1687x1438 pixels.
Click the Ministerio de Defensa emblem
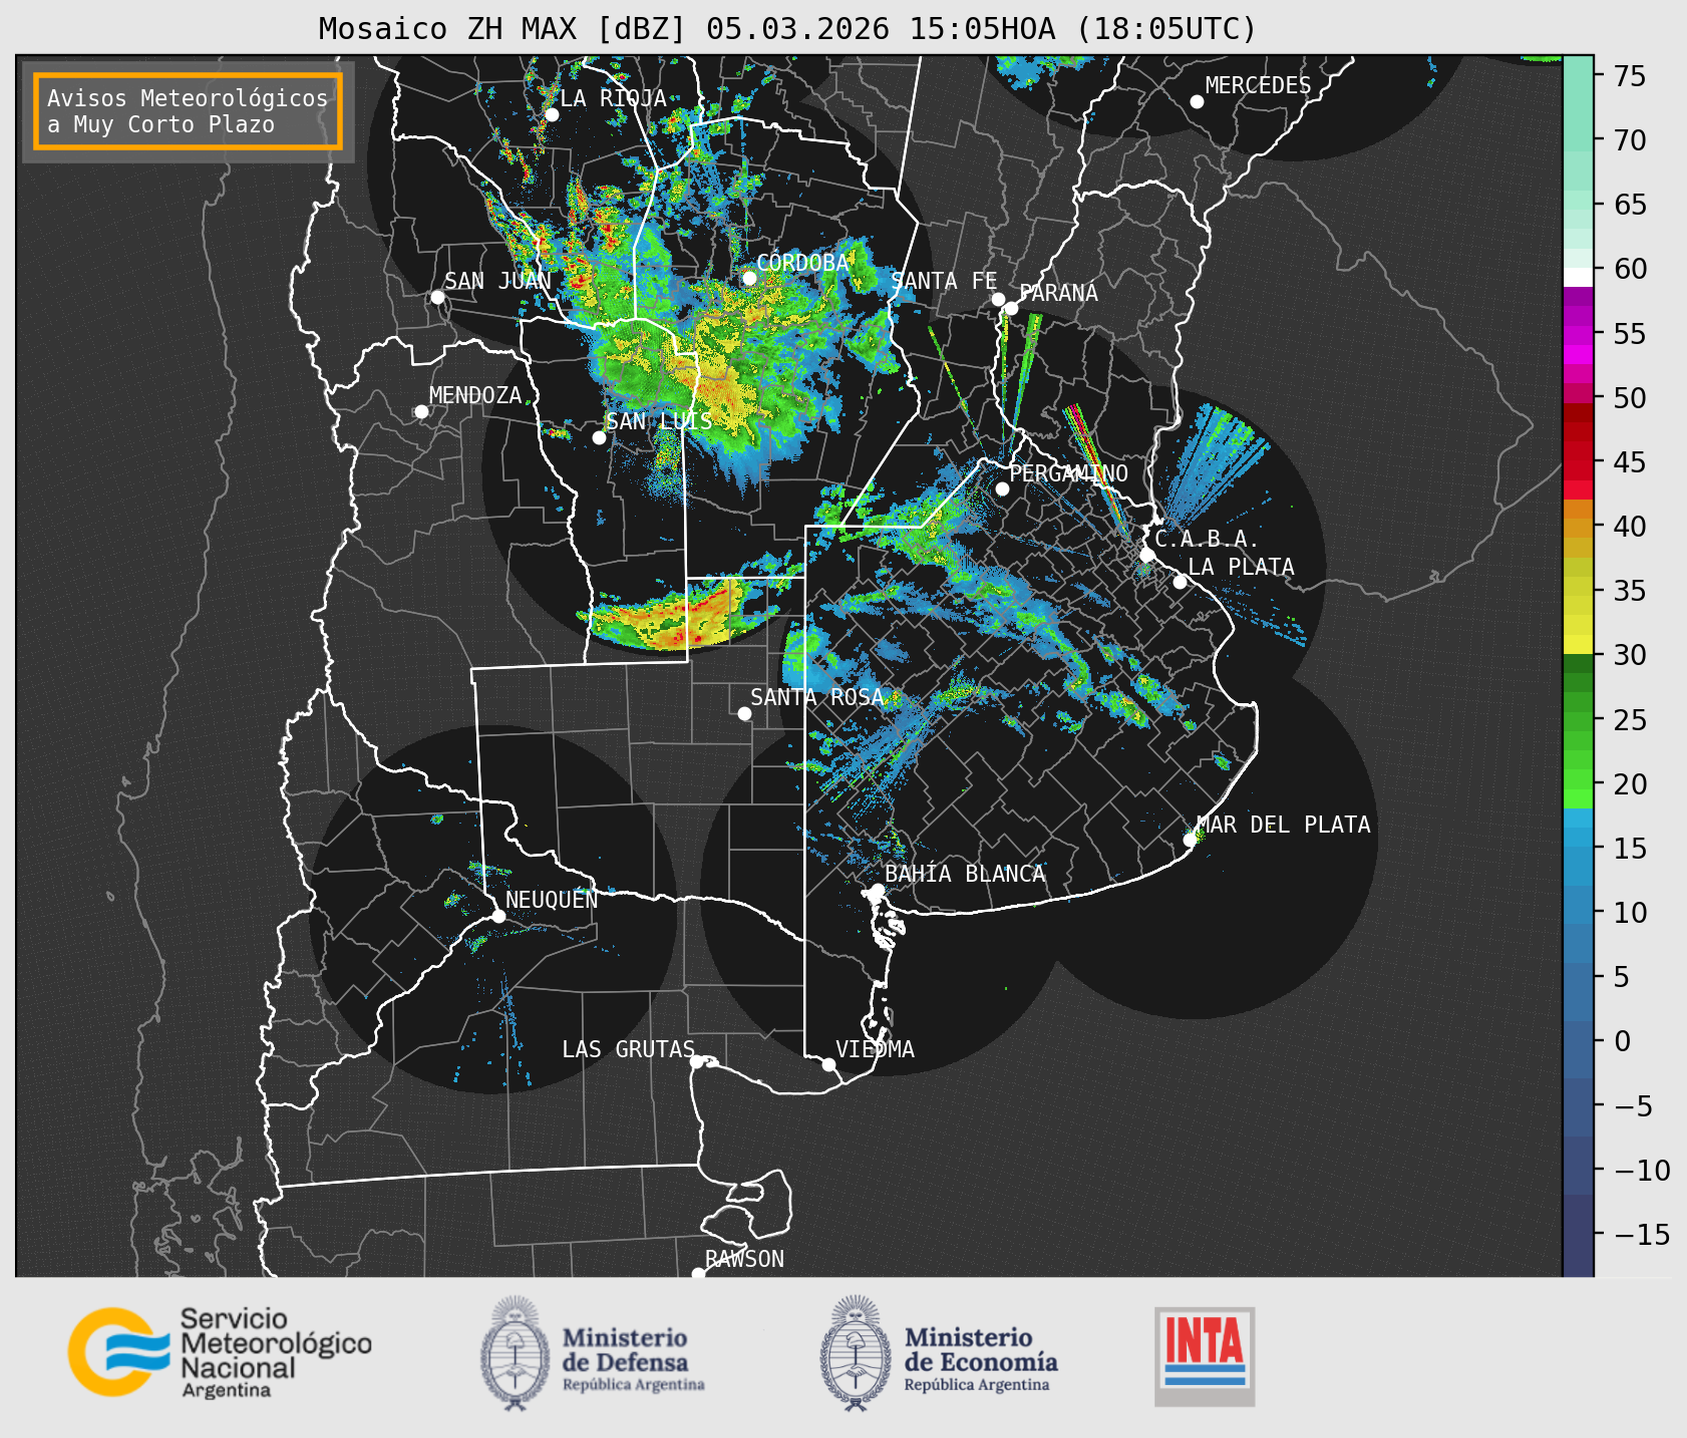tap(515, 1353)
